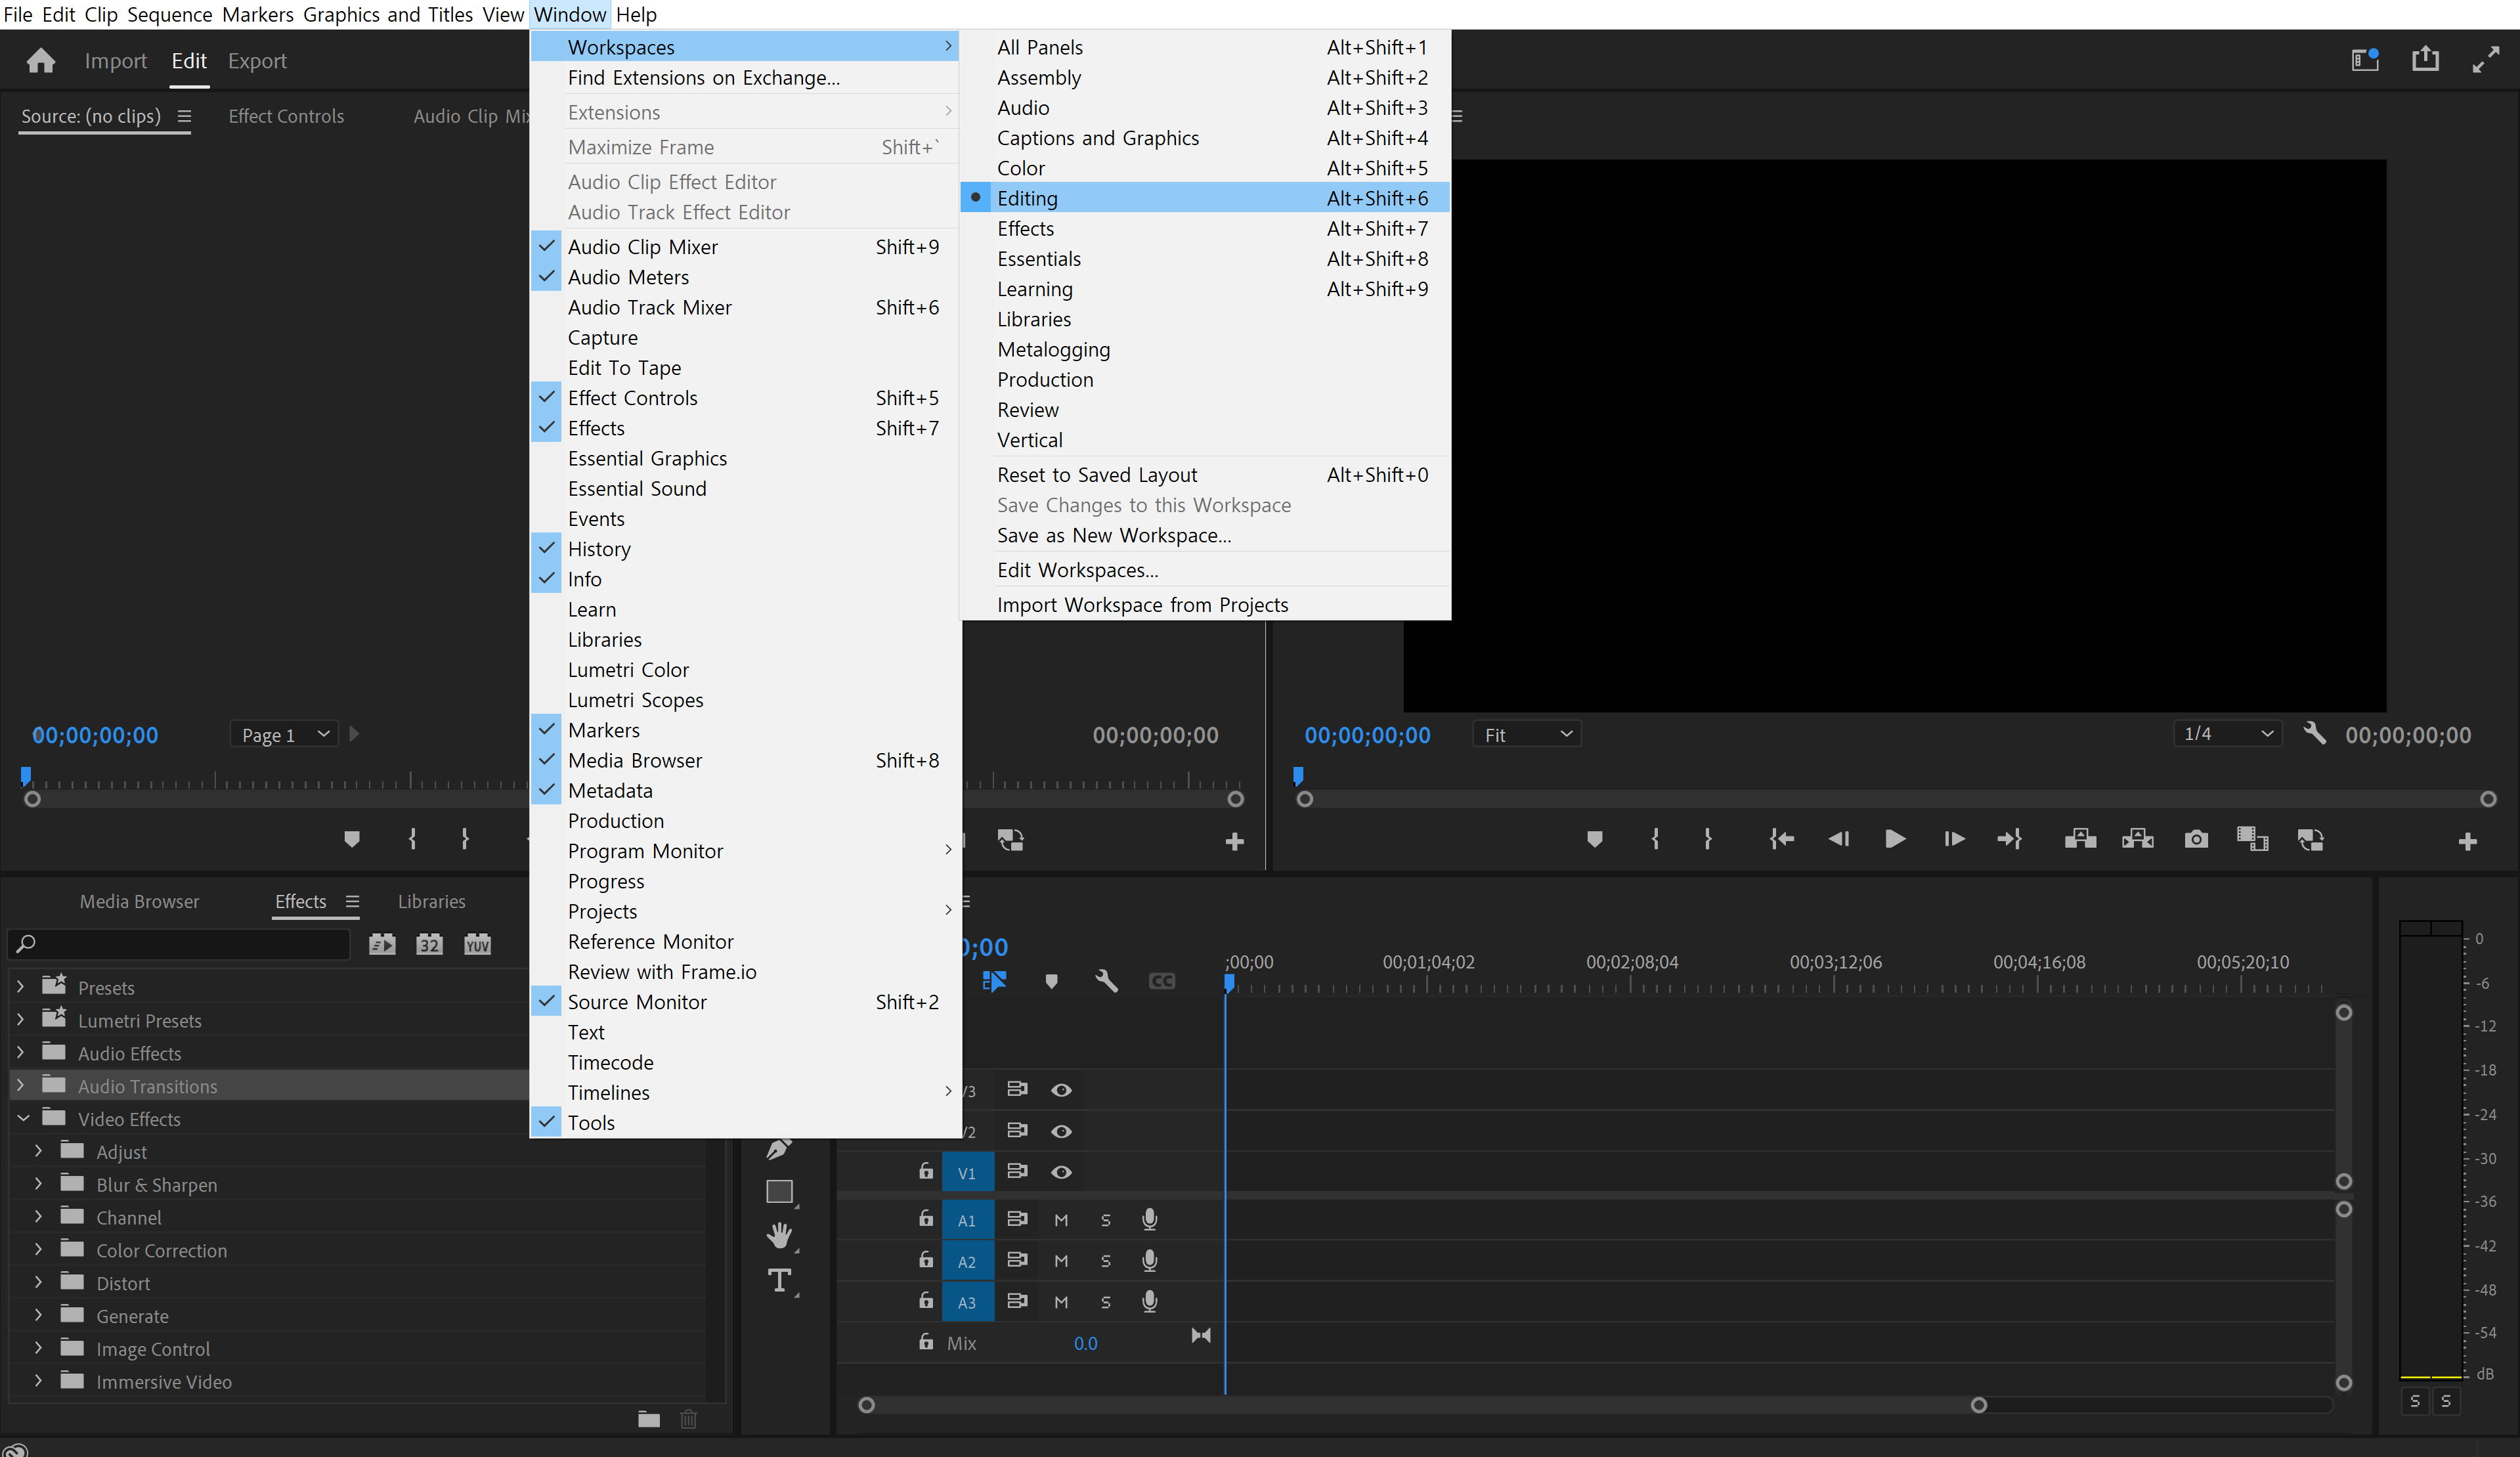Open the Fit zoom level dropdown
The image size is (2520, 1457).
1526,735
